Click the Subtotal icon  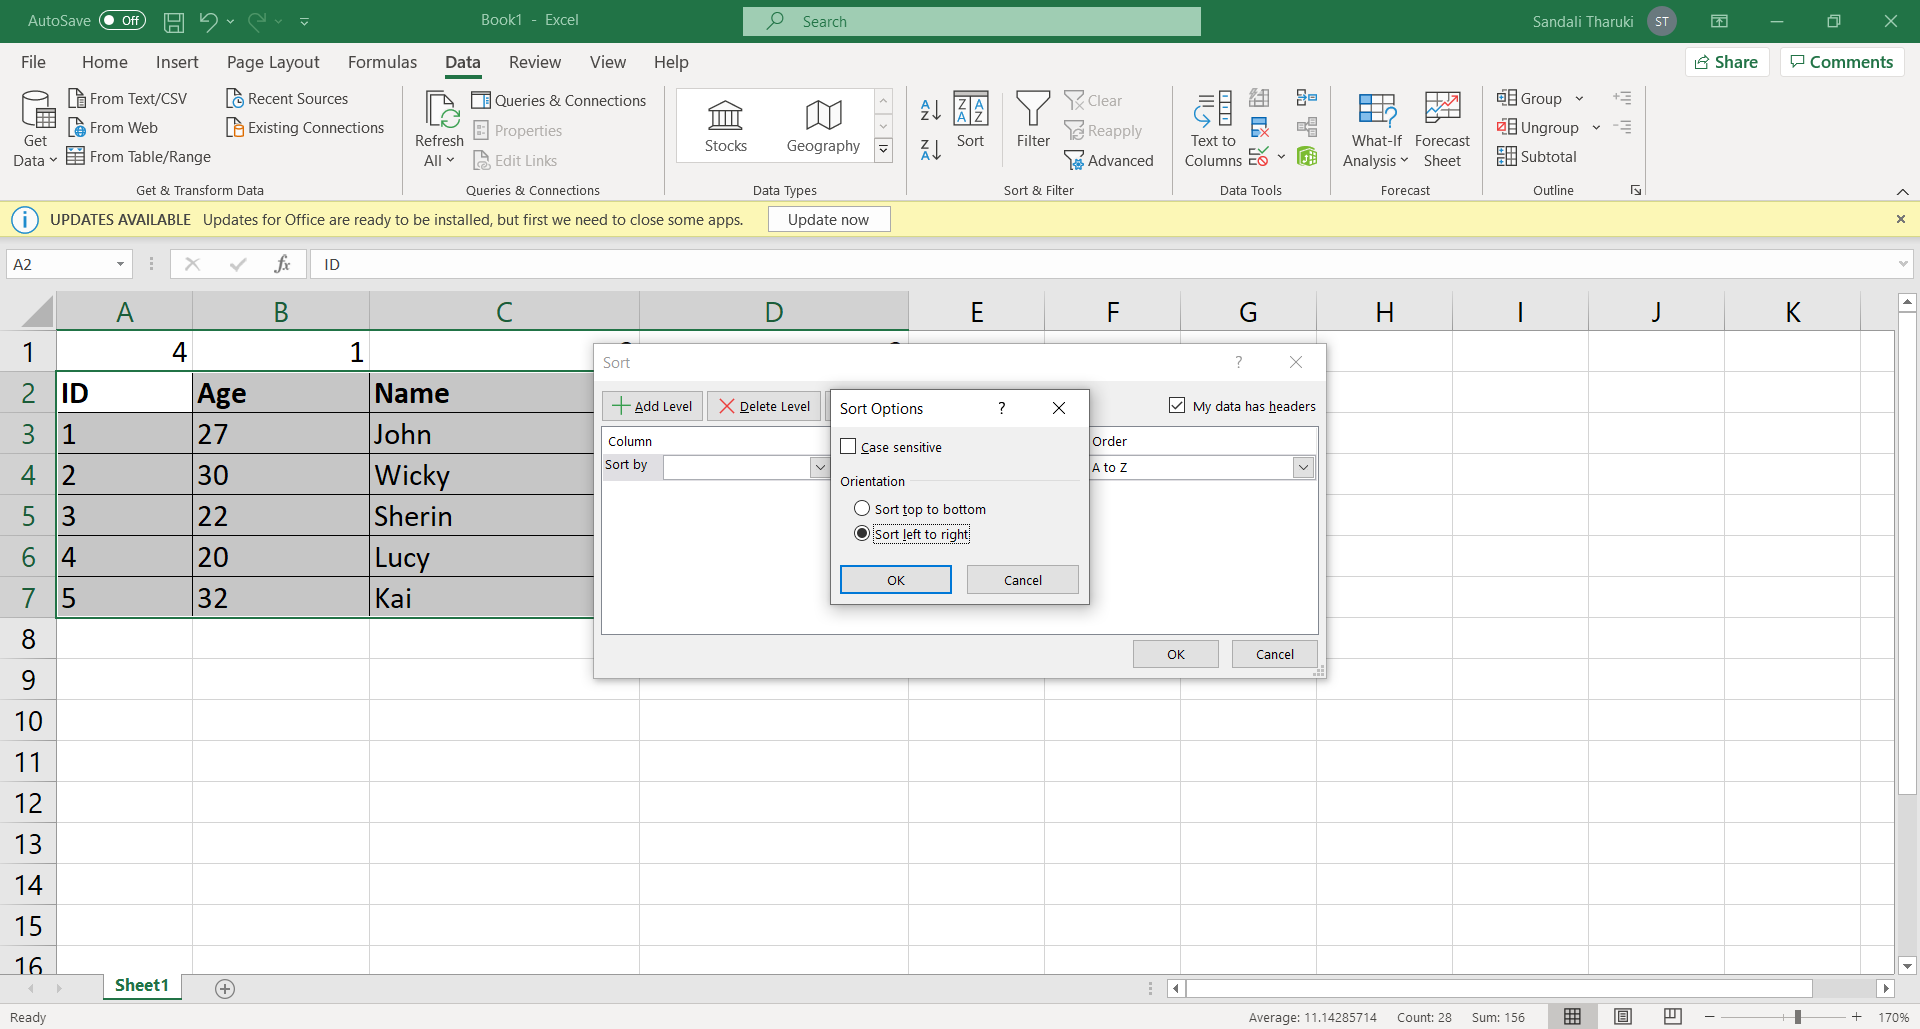click(x=1537, y=156)
